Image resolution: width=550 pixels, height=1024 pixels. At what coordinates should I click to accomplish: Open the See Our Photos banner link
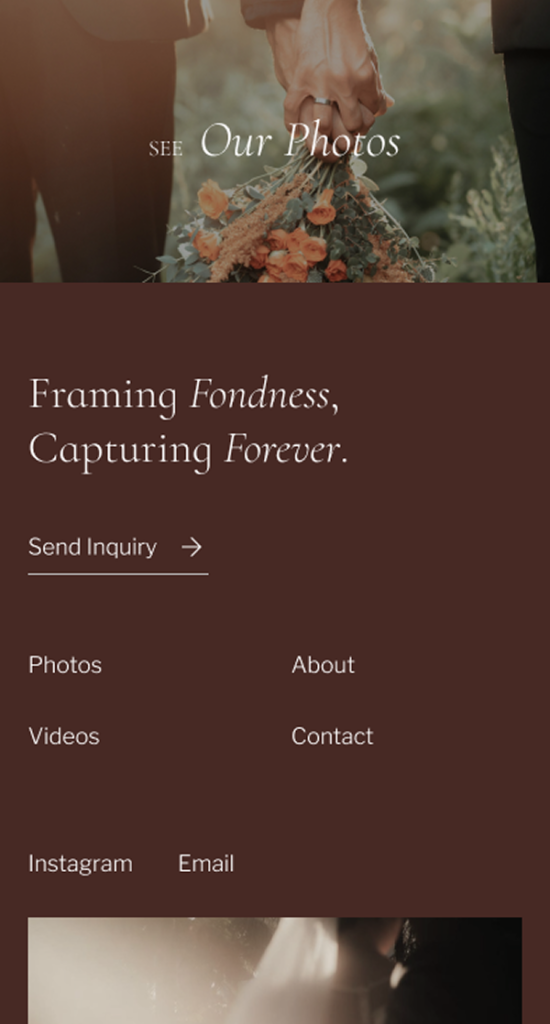click(x=274, y=140)
